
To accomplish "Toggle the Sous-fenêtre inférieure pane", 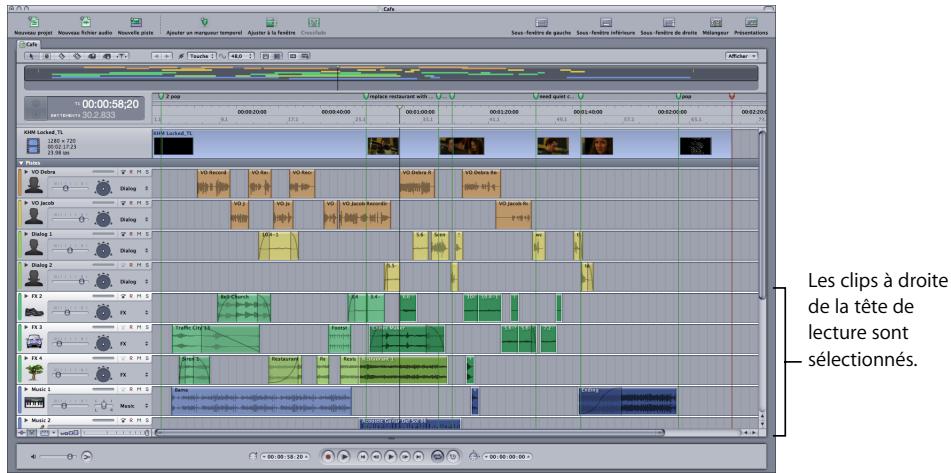I will [x=605, y=22].
